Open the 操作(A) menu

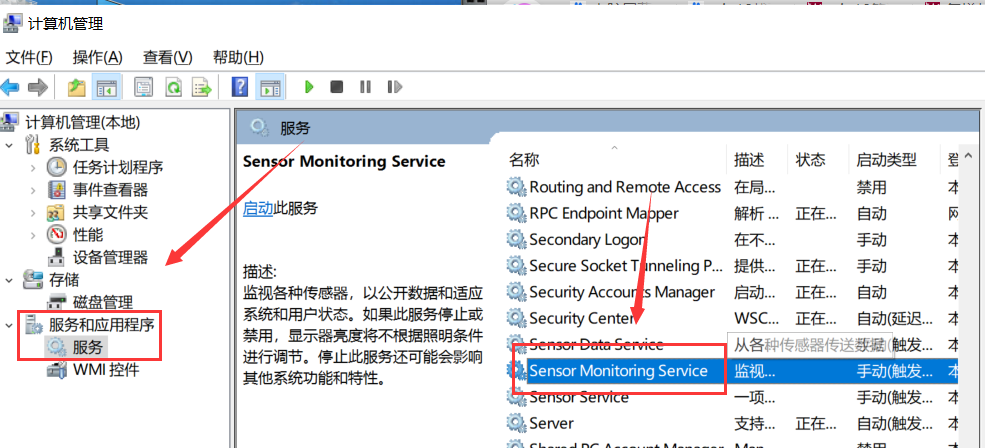click(x=98, y=57)
